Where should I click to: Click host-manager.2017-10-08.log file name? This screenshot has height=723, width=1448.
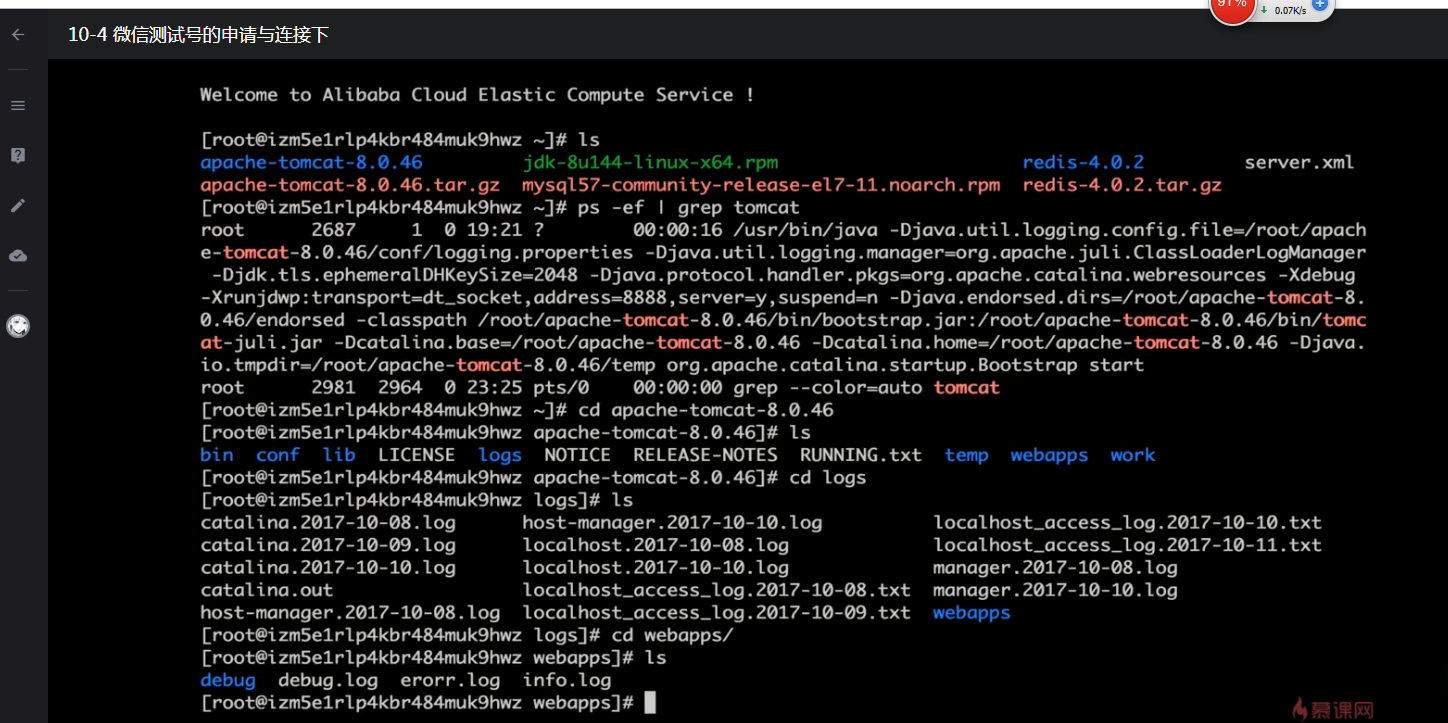coord(350,613)
